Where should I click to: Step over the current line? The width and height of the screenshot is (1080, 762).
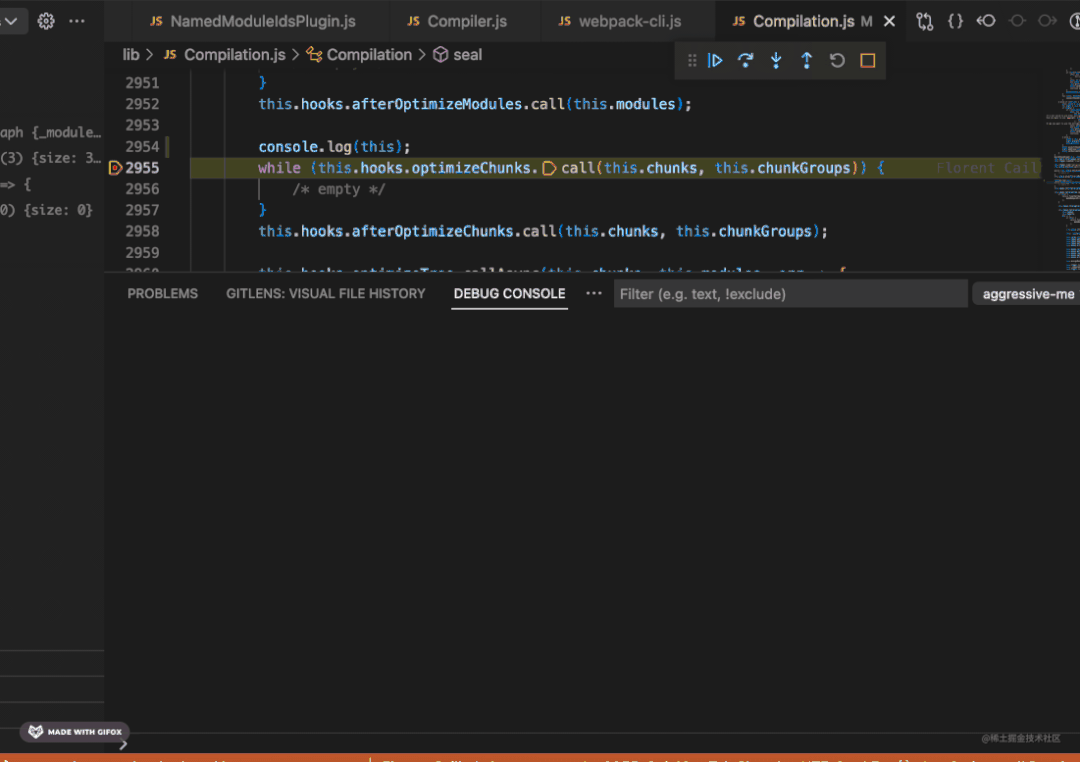point(745,61)
